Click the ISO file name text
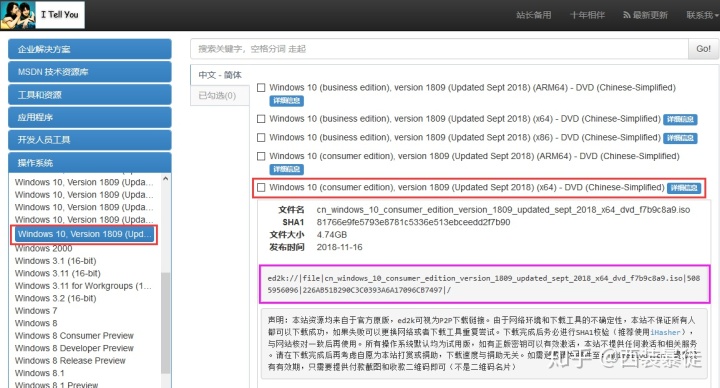 tap(503, 210)
